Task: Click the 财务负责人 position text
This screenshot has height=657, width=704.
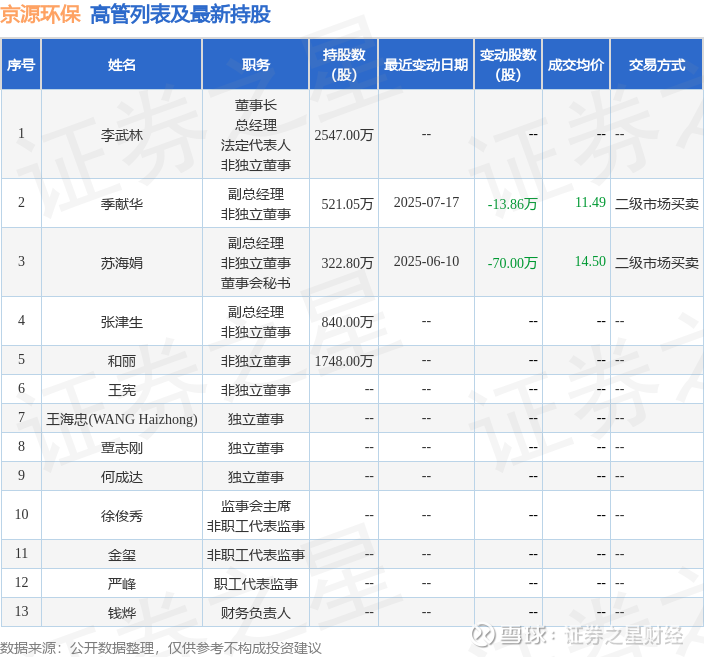Action: click(x=256, y=613)
